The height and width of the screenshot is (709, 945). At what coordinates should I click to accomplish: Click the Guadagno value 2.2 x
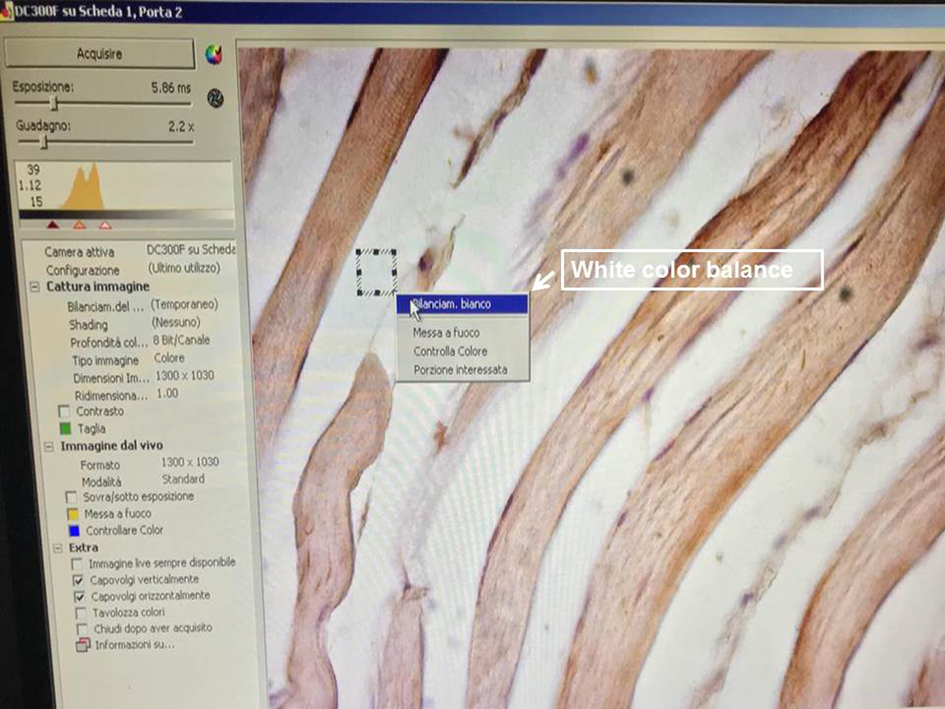point(181,127)
